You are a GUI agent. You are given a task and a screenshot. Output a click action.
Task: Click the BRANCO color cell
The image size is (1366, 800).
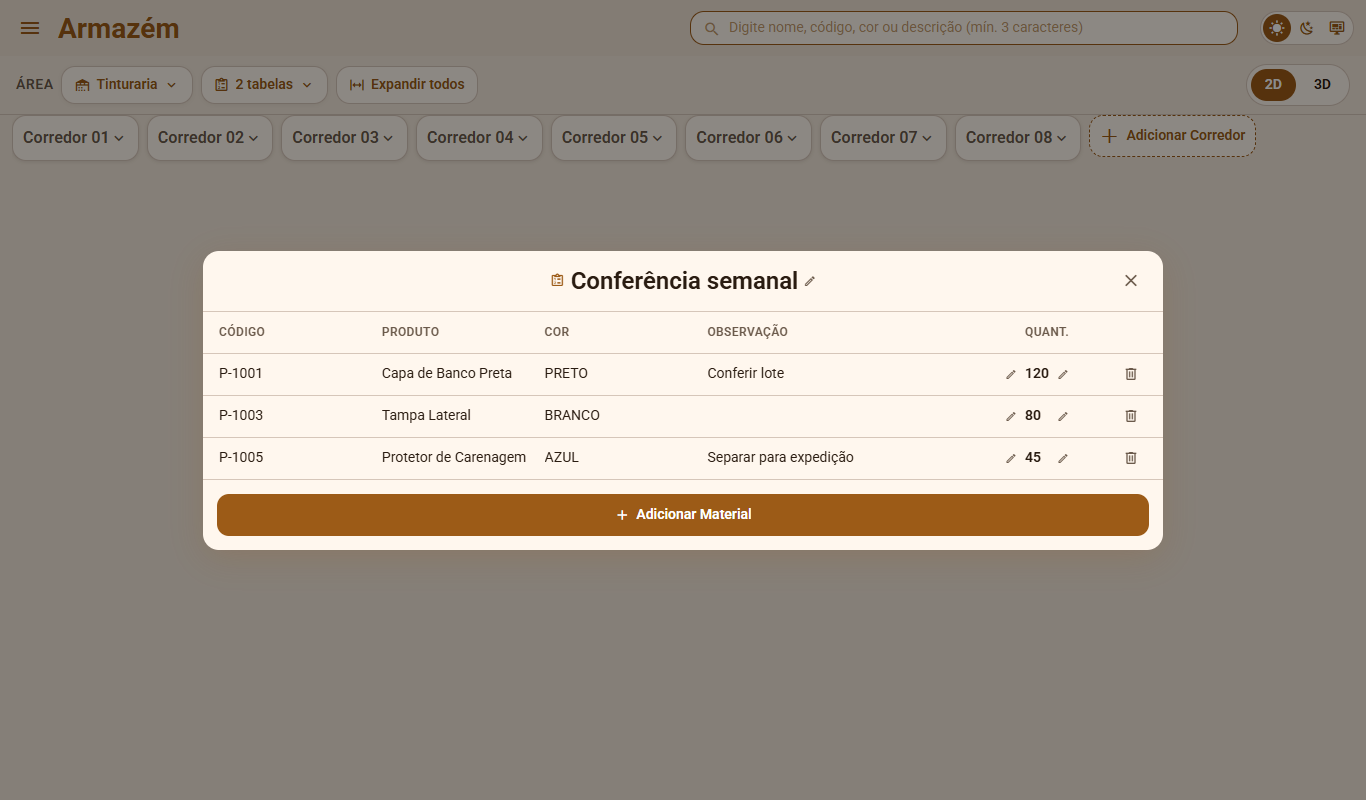(572, 416)
